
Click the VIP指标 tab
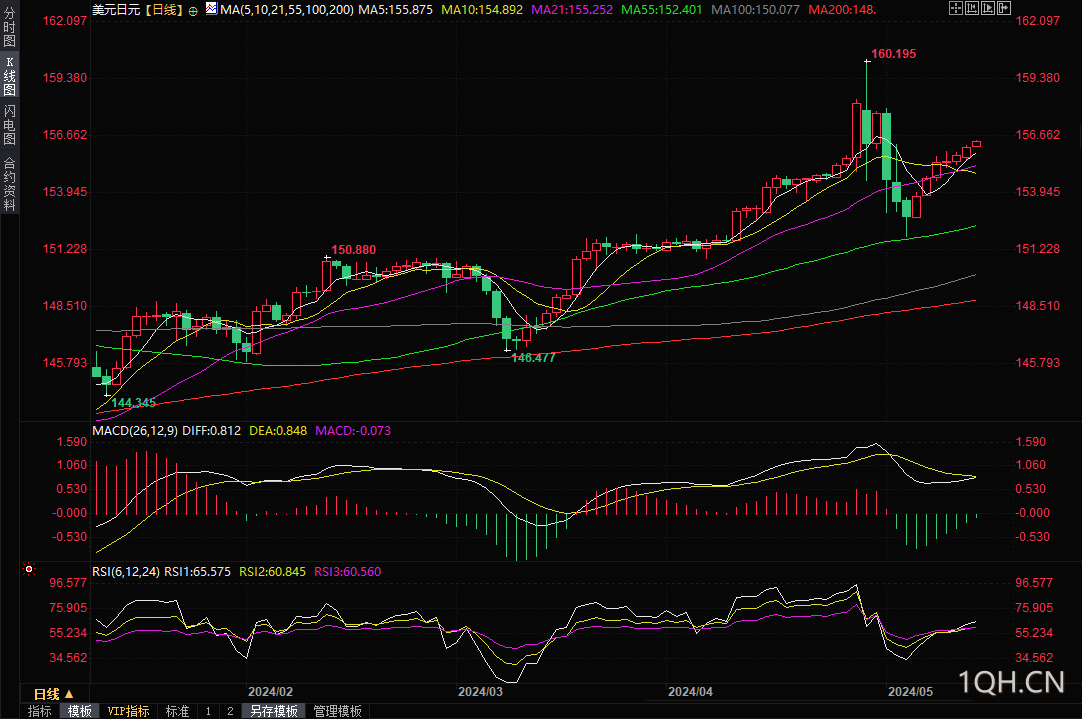click(128, 711)
